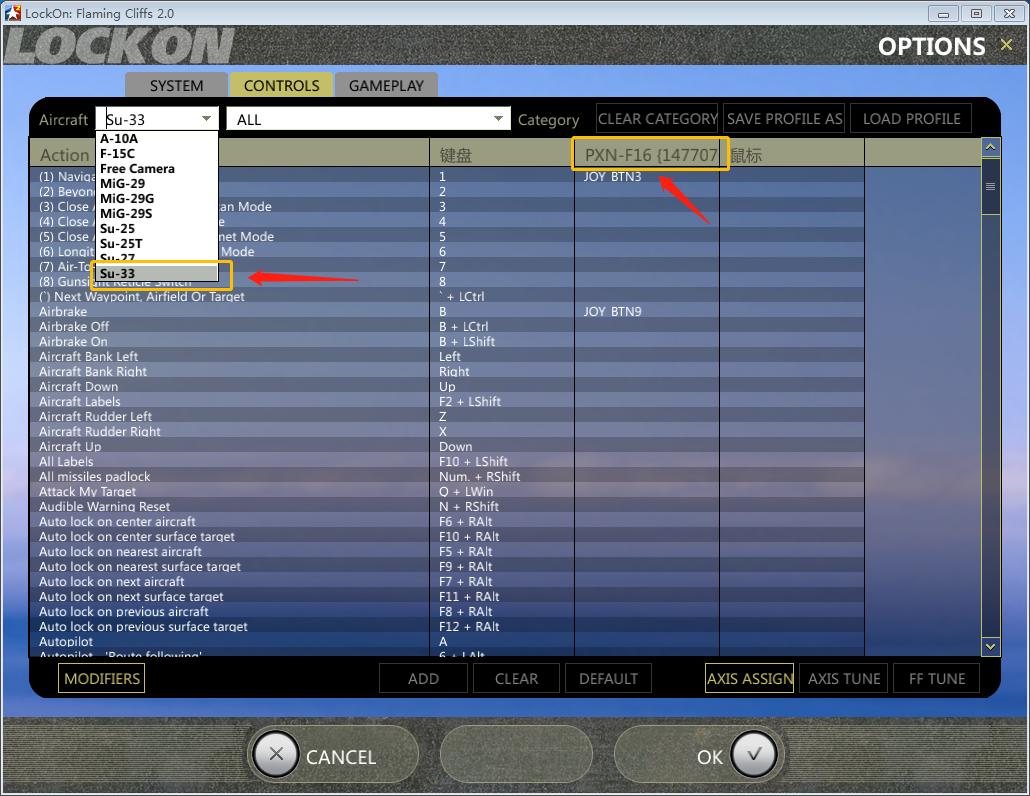Open LOAD PROFILE
Image resolution: width=1030 pixels, height=796 pixels.
(911, 119)
